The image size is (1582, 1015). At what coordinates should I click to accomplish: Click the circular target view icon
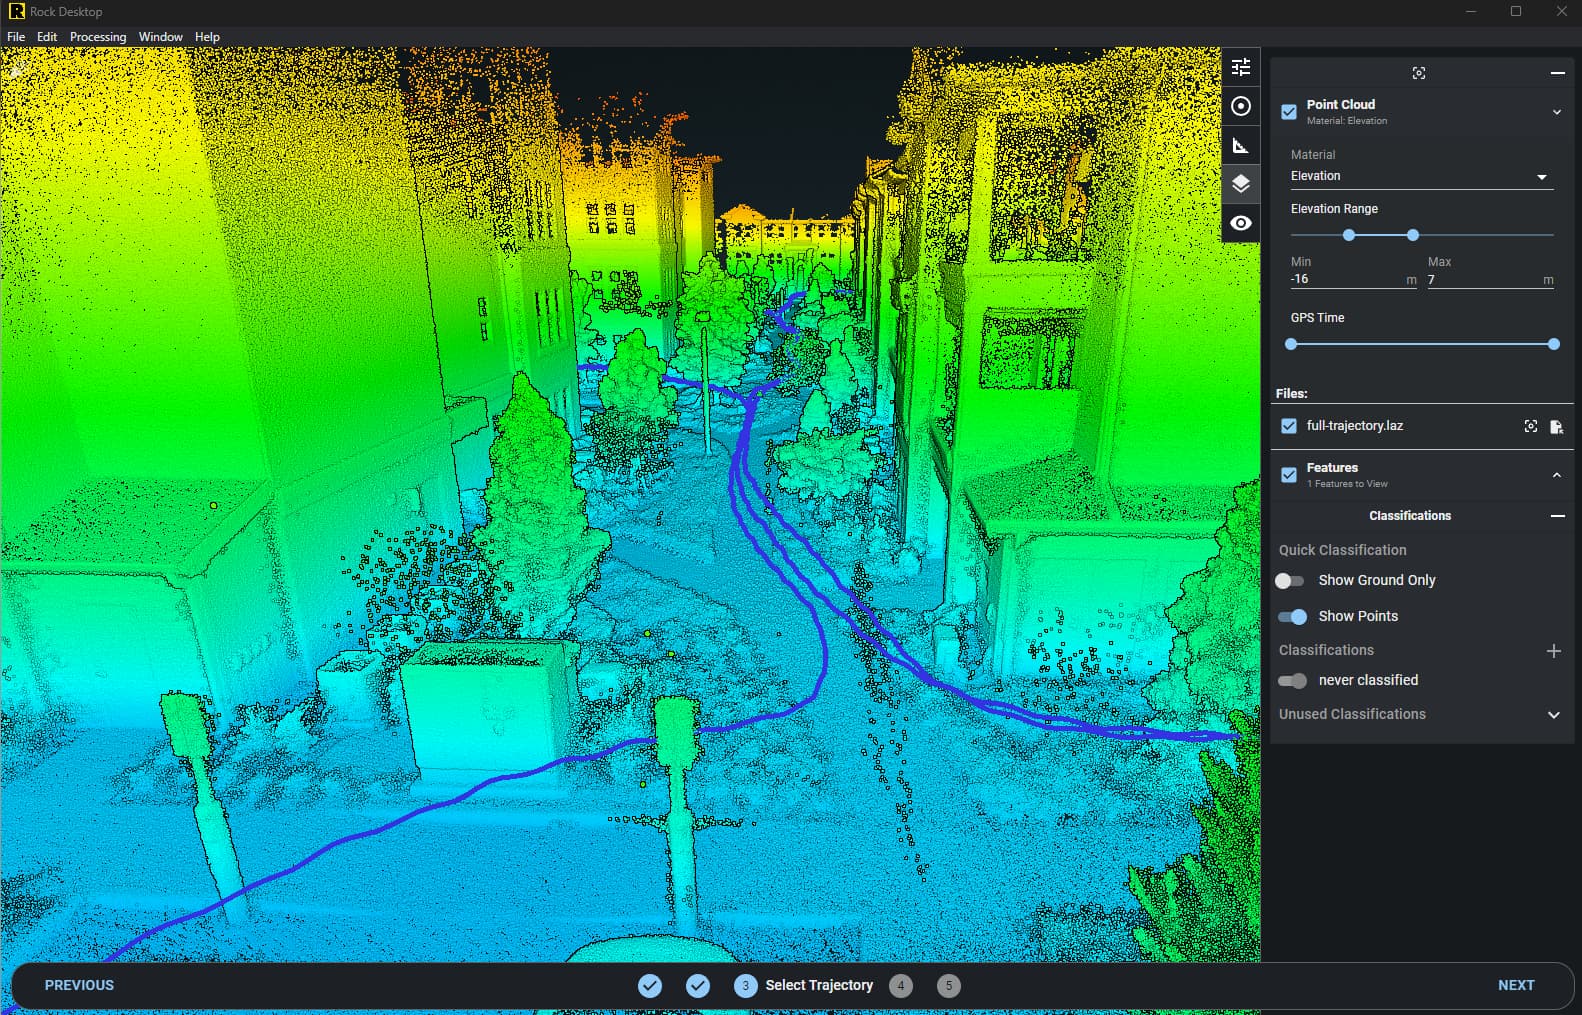click(1241, 106)
